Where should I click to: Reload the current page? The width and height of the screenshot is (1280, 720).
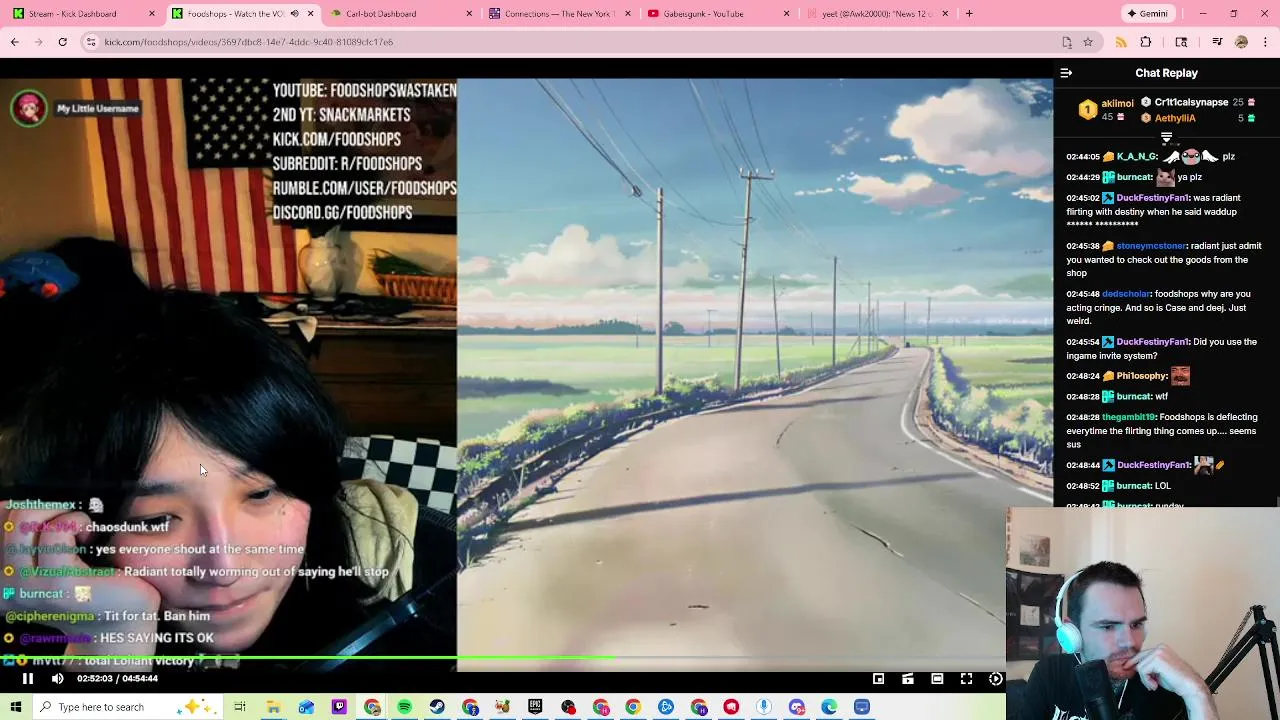click(x=62, y=42)
